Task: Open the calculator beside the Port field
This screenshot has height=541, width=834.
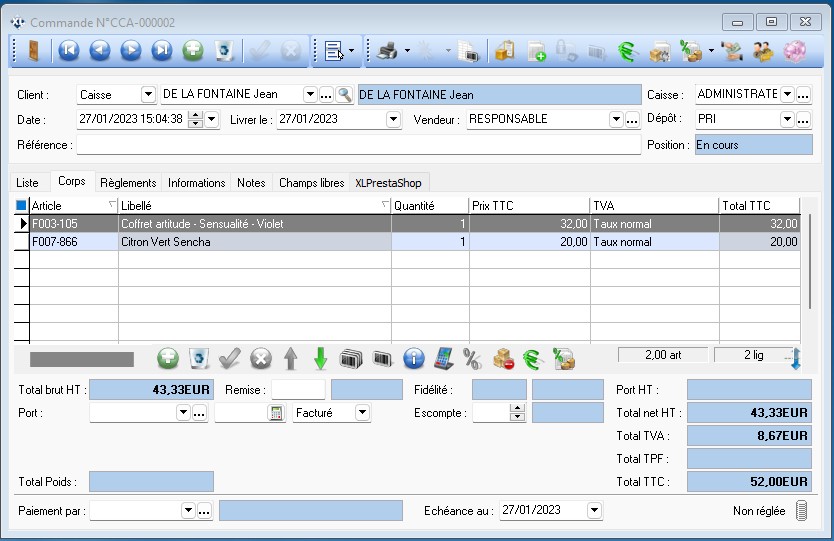Action: click(276, 413)
